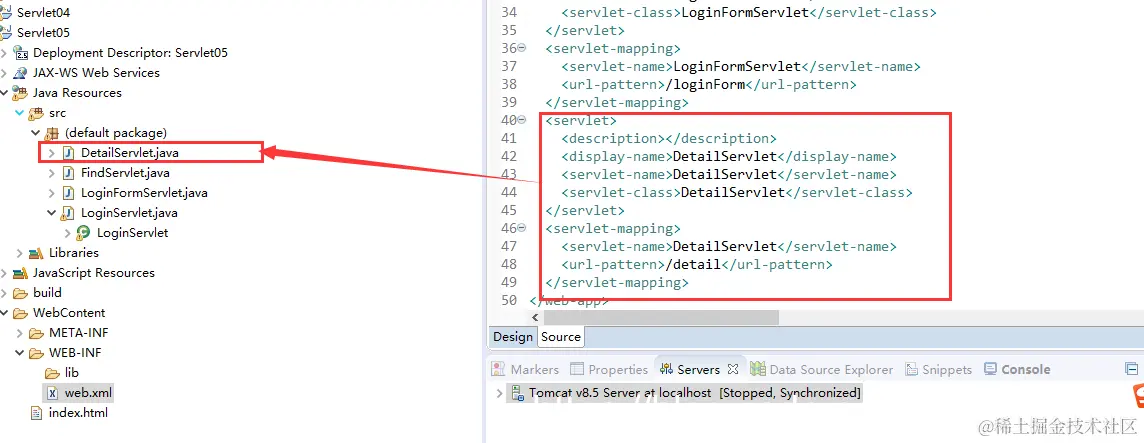Click the src source folder icon

click(36, 113)
